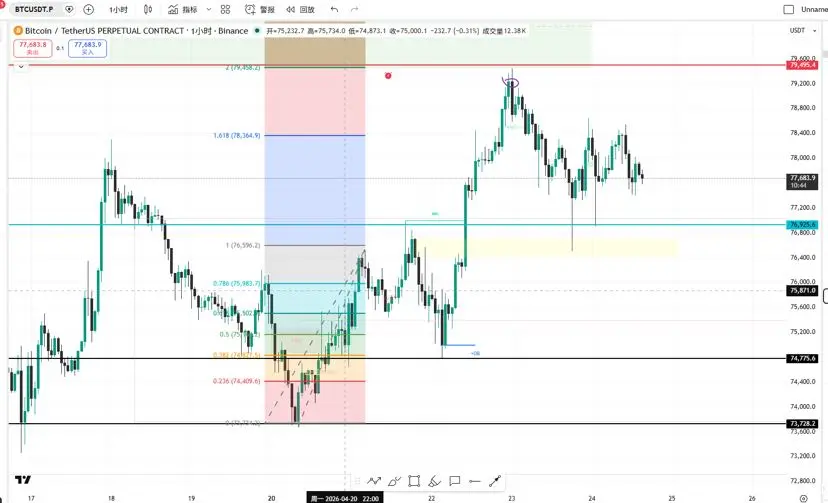The image size is (828, 503).
Task: Select the callout comment tool
Action: tap(454, 481)
